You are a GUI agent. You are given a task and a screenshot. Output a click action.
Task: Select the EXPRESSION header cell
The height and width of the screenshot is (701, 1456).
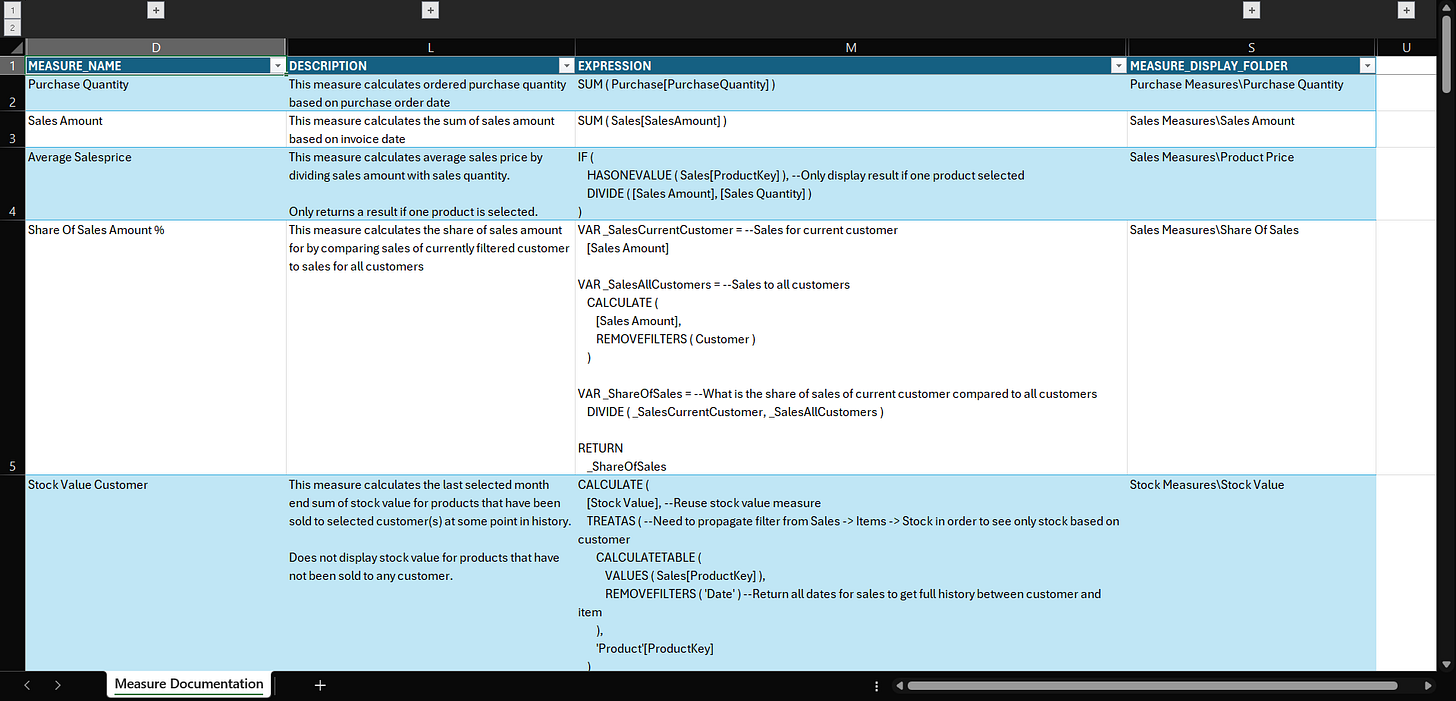pyautogui.click(x=852, y=66)
